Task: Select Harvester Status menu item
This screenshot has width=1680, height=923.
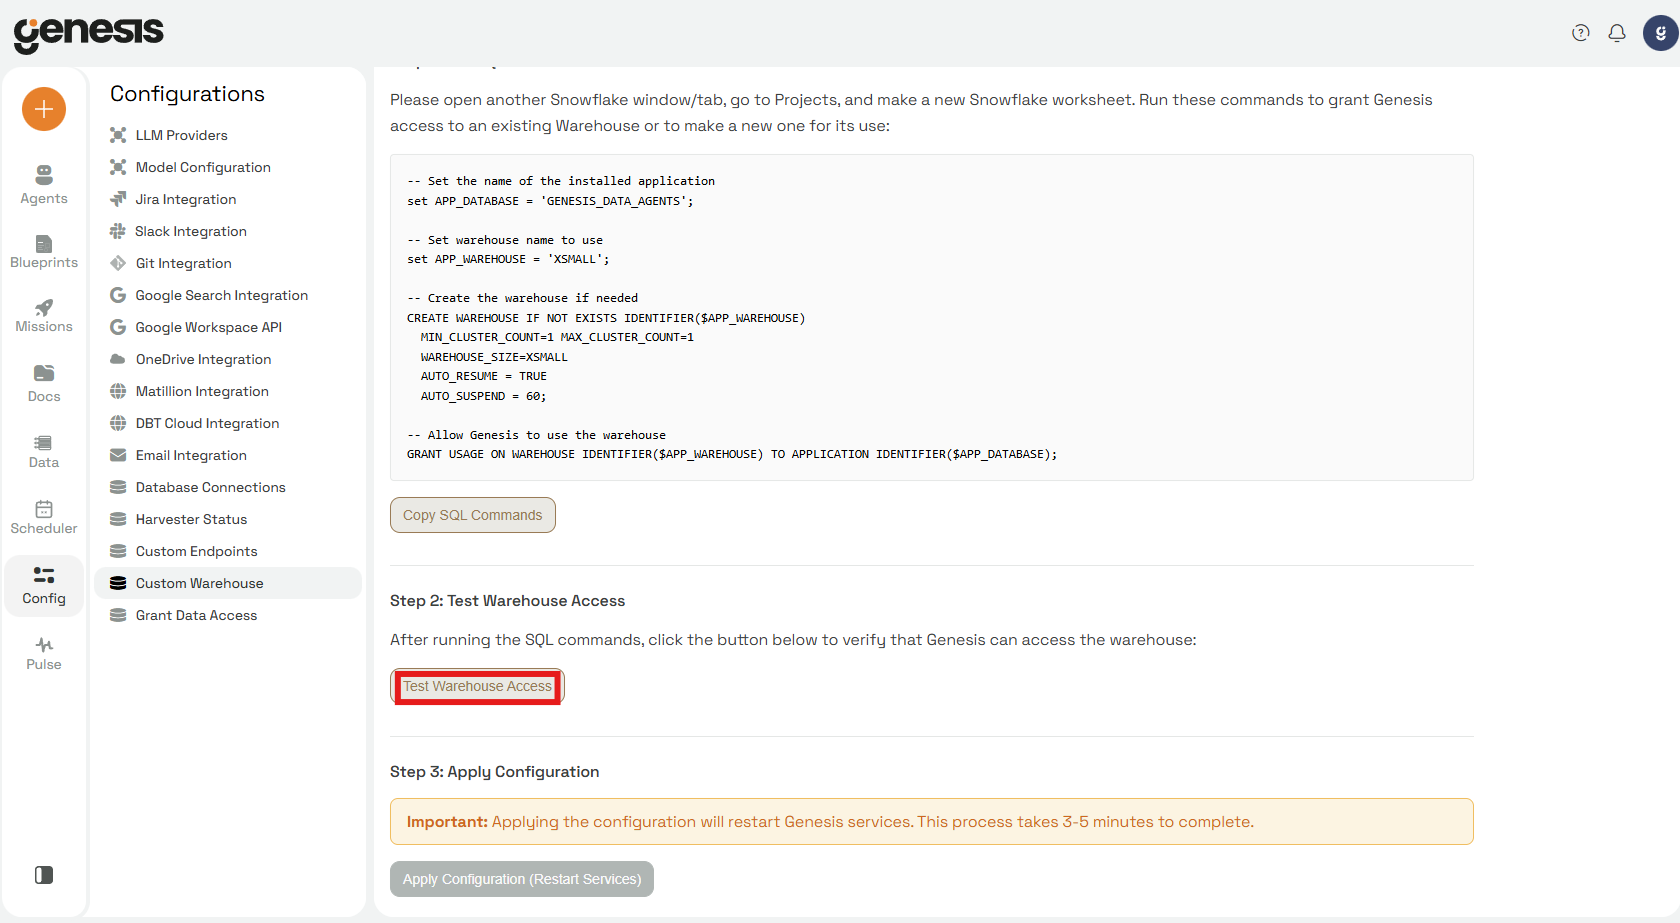Action: tap(228, 519)
